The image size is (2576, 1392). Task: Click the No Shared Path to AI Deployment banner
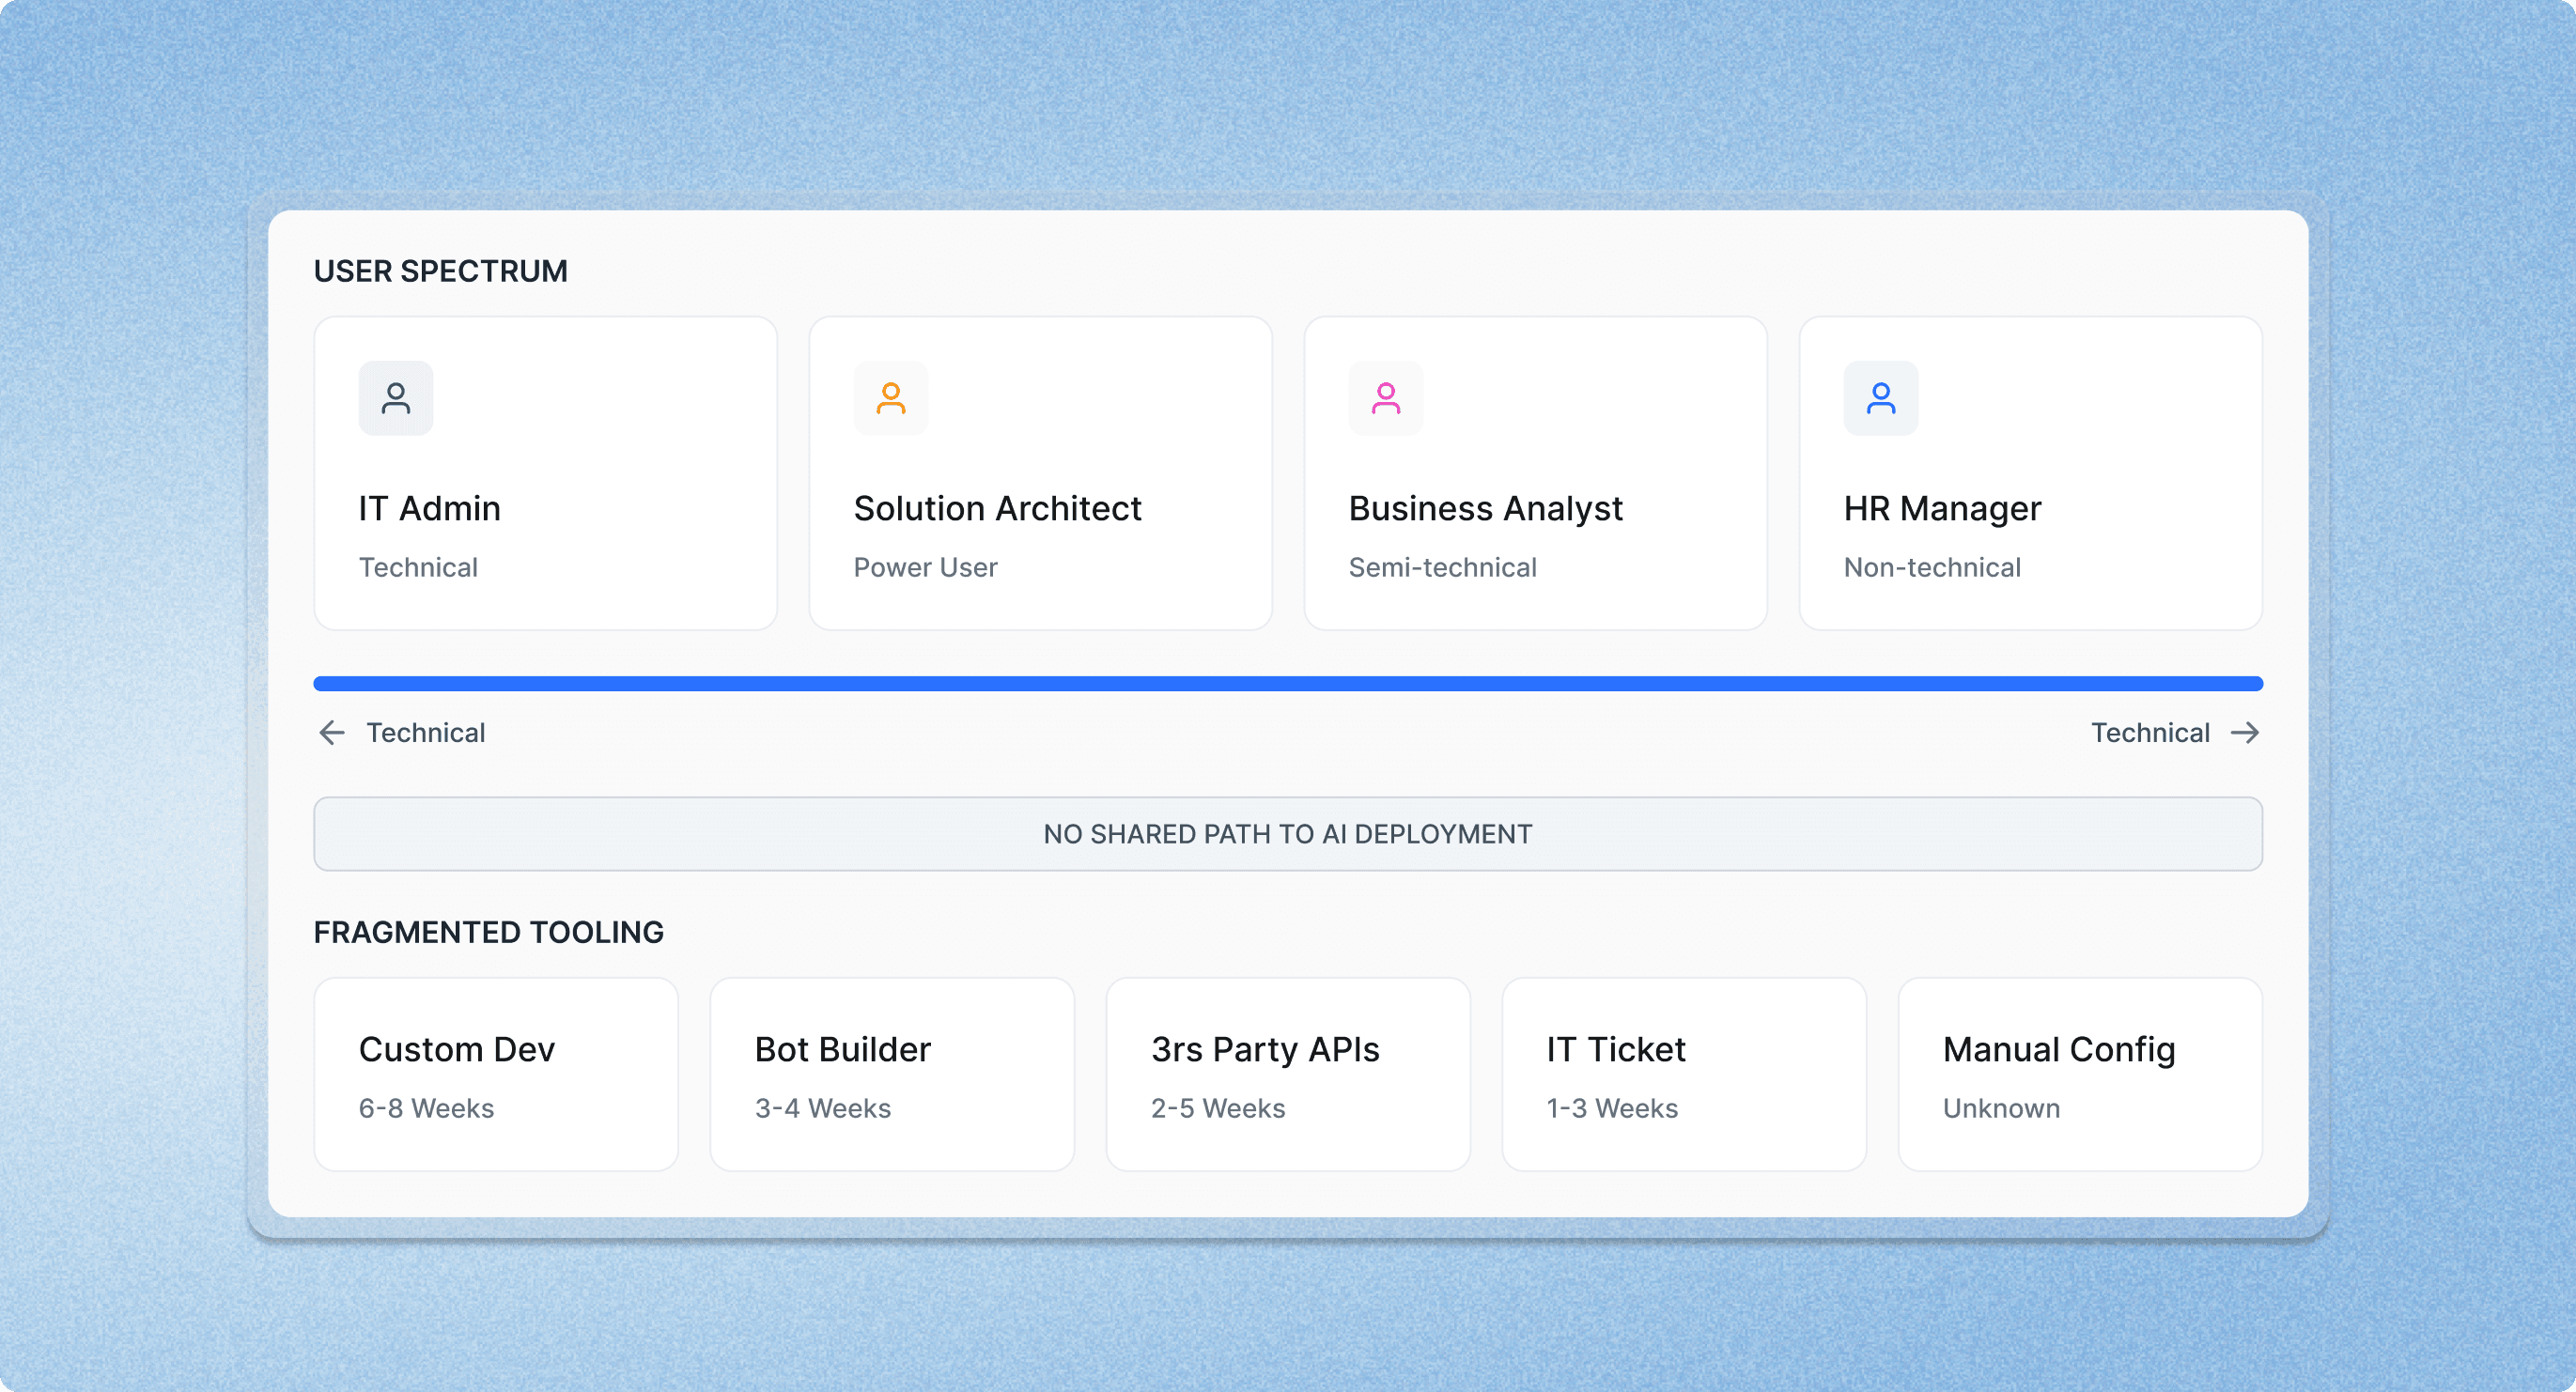1288,834
